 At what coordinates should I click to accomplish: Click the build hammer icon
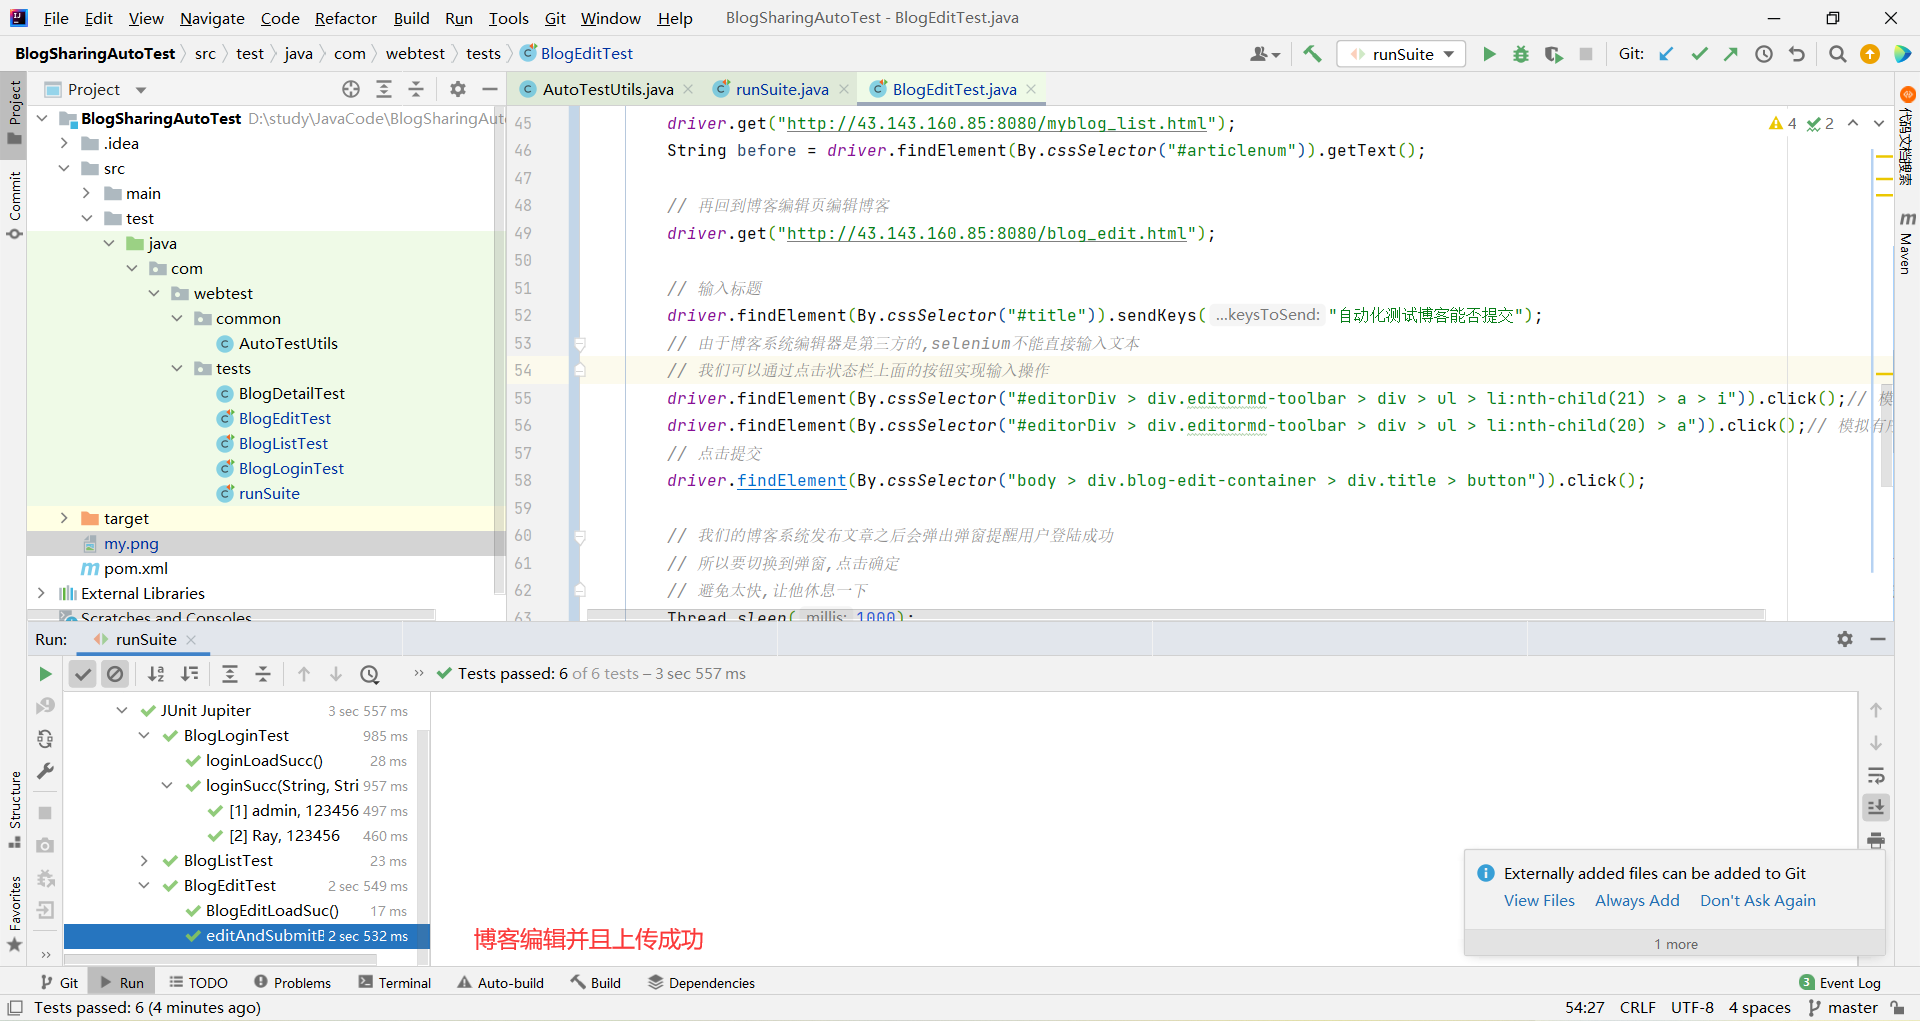[x=1313, y=54]
